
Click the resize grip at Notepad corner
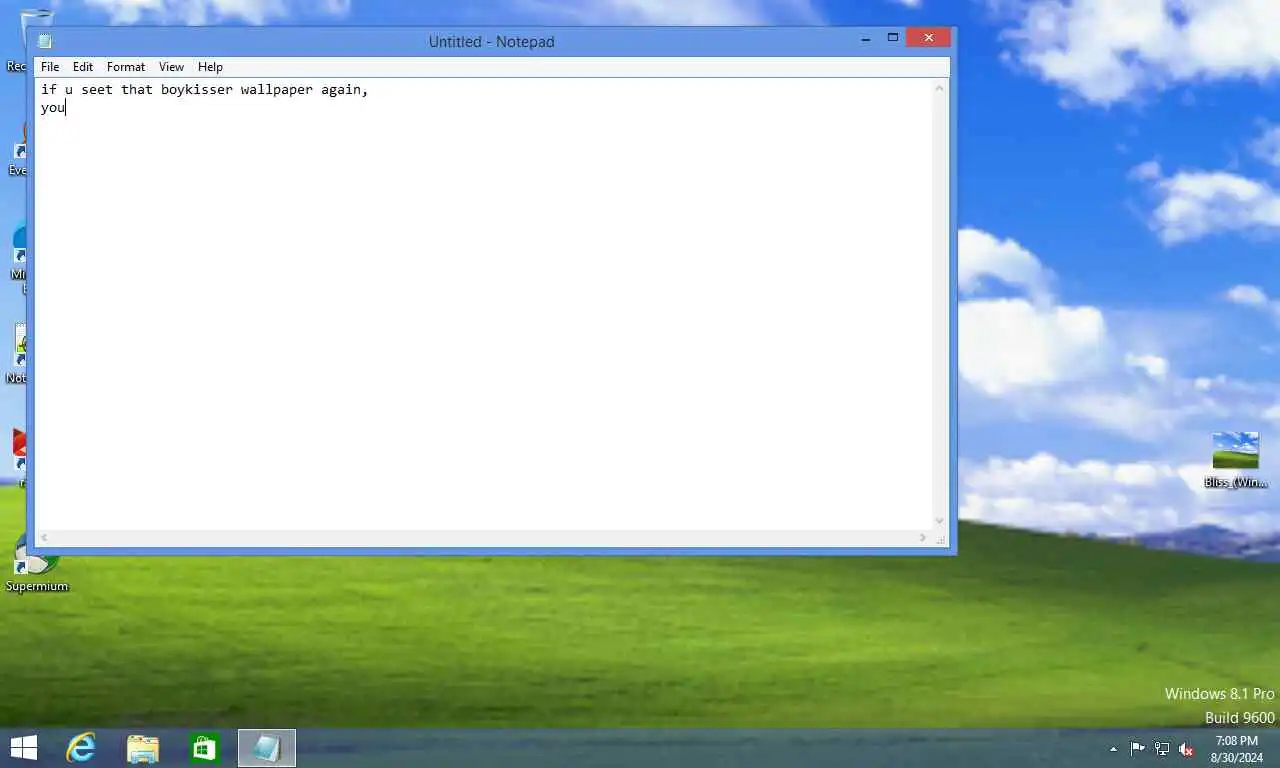pos(941,539)
